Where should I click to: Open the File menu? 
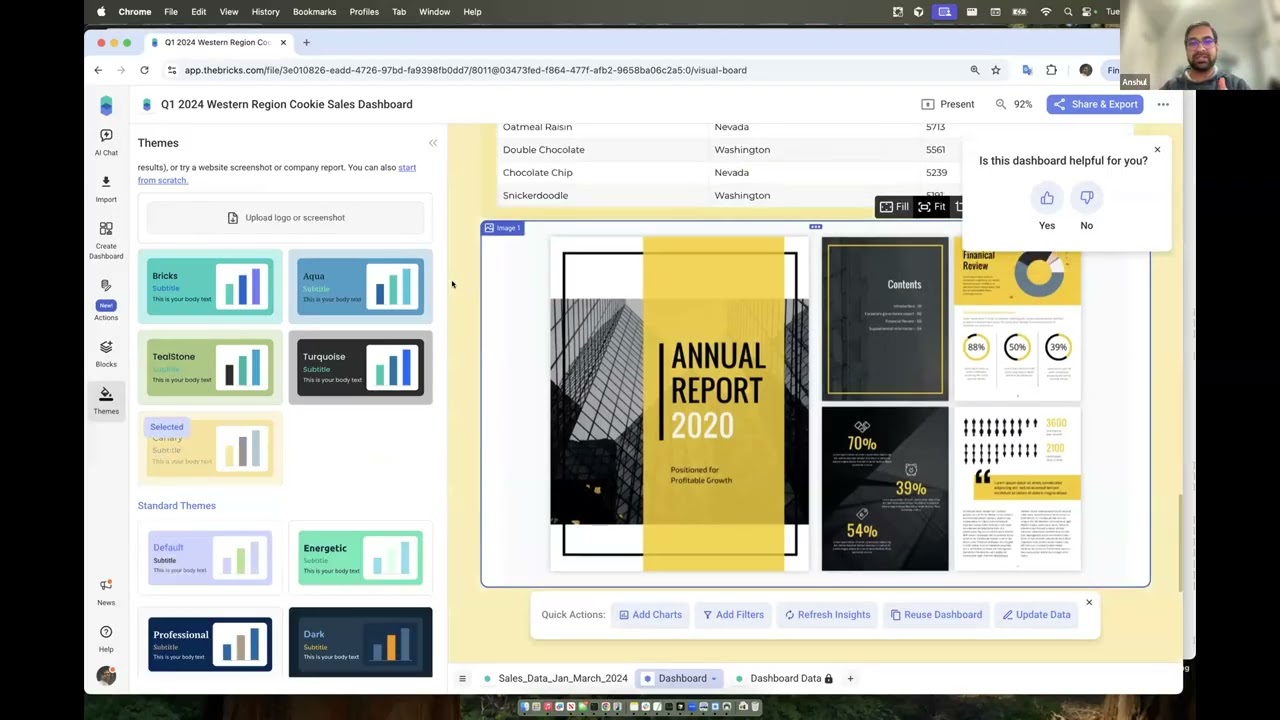coord(171,12)
